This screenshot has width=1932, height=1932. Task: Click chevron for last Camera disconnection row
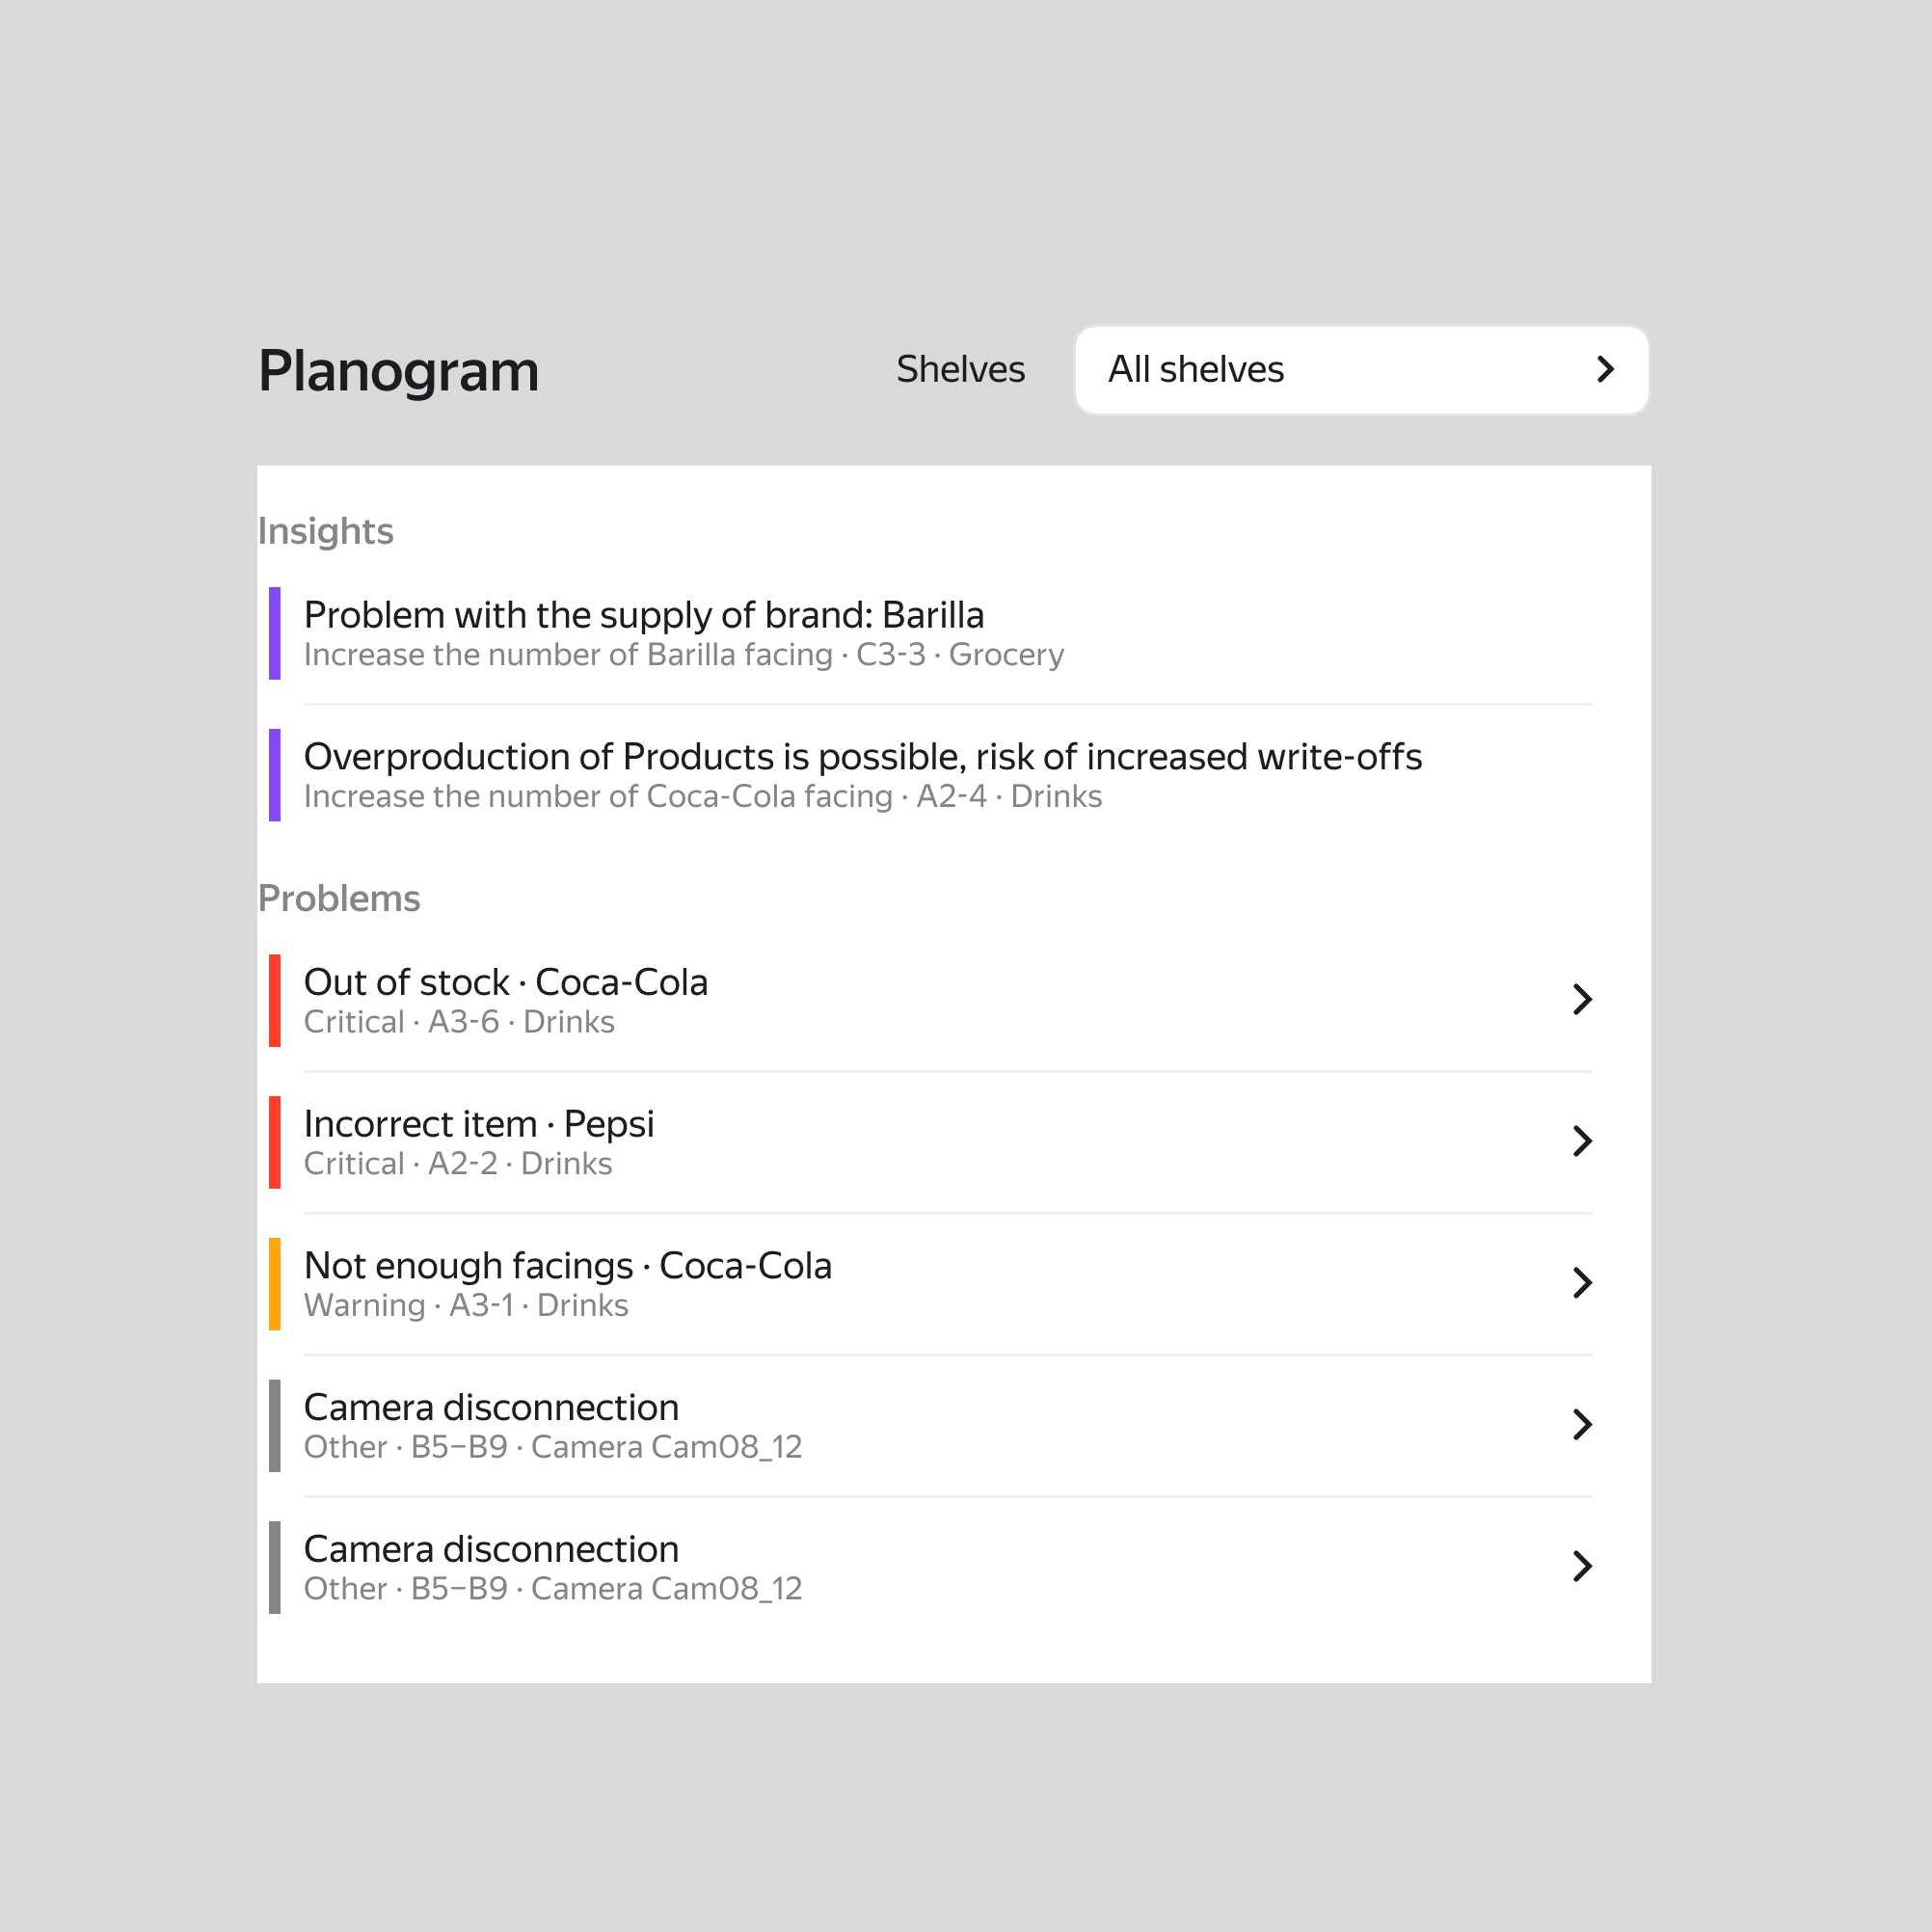(1582, 1566)
